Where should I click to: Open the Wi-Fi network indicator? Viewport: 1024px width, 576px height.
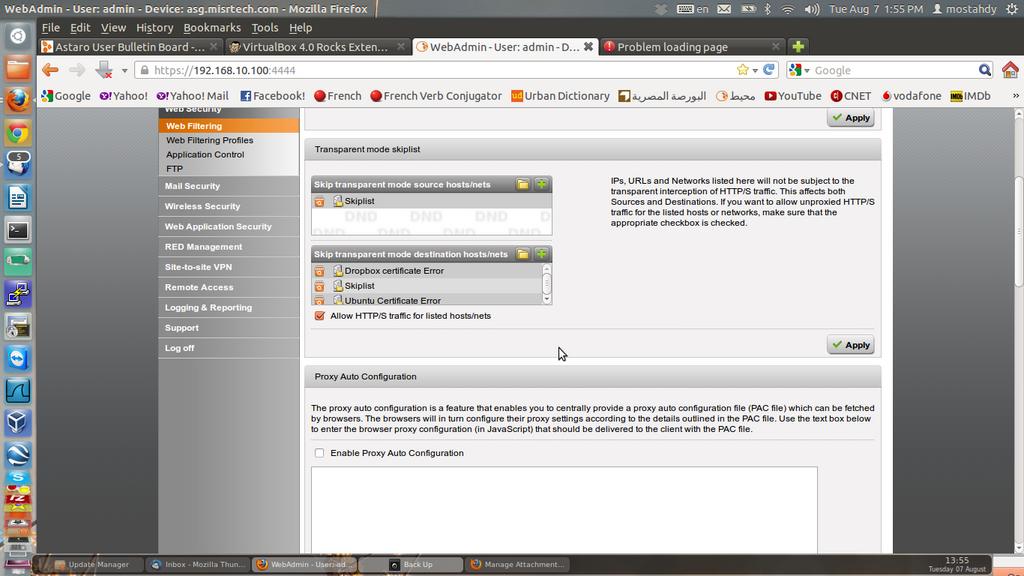tap(788, 9)
